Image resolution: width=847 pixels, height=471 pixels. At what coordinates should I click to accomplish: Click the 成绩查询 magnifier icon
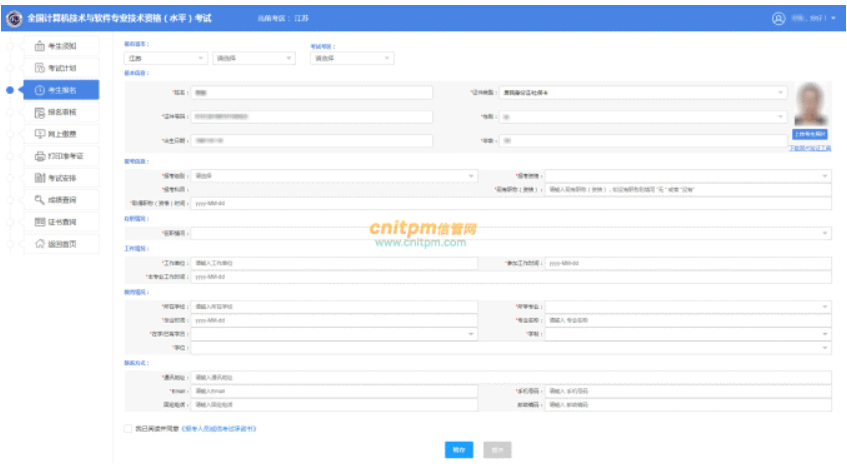pos(40,200)
